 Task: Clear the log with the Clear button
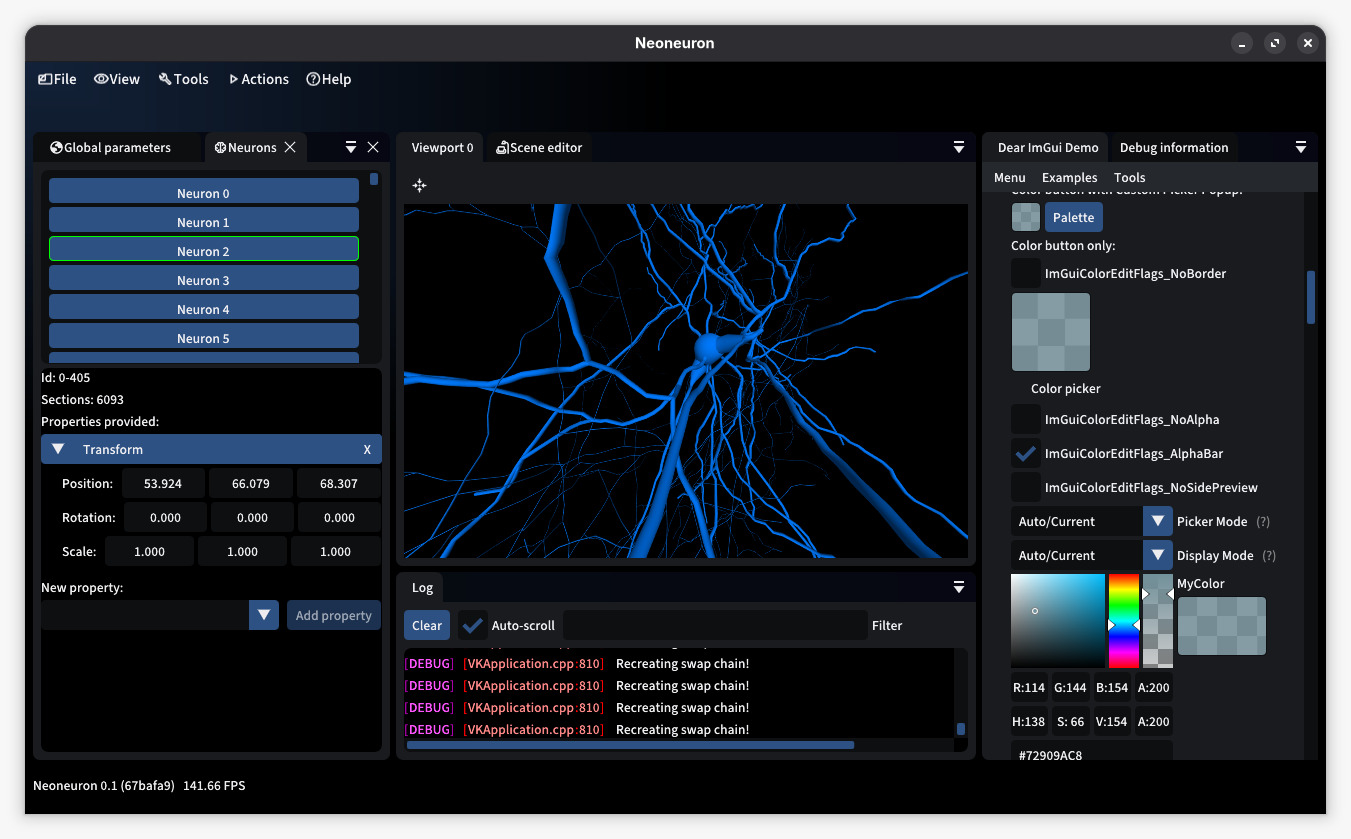tap(426, 625)
